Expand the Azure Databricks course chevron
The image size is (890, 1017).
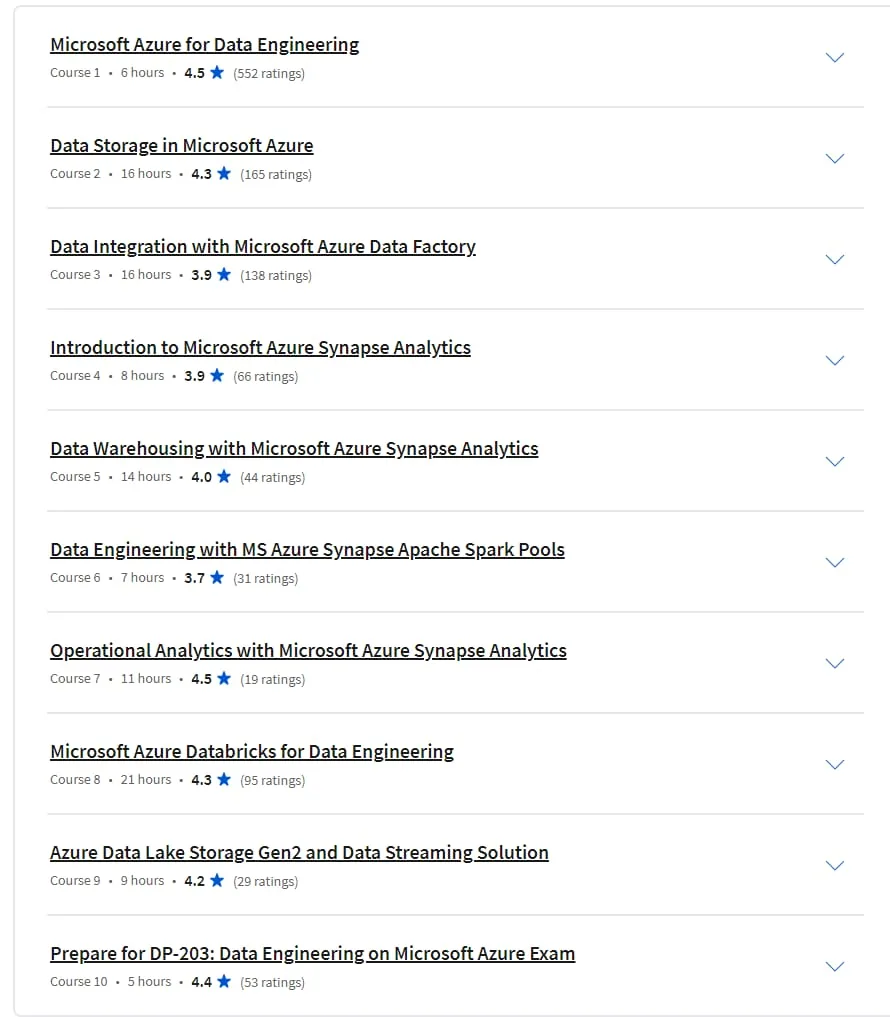pos(834,765)
